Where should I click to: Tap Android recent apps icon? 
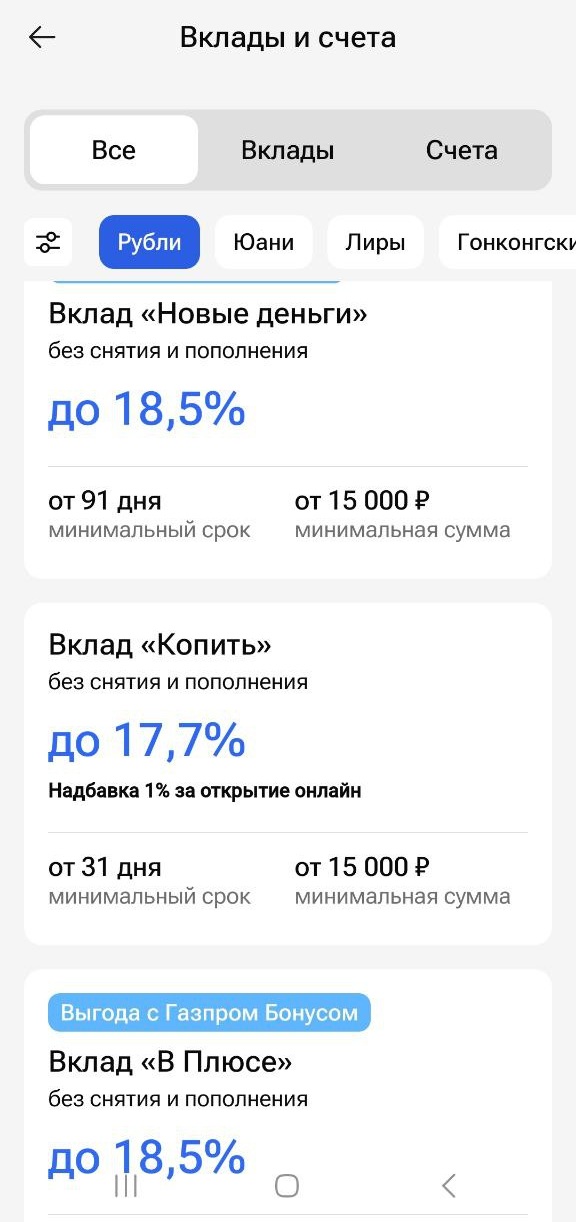click(126, 1186)
